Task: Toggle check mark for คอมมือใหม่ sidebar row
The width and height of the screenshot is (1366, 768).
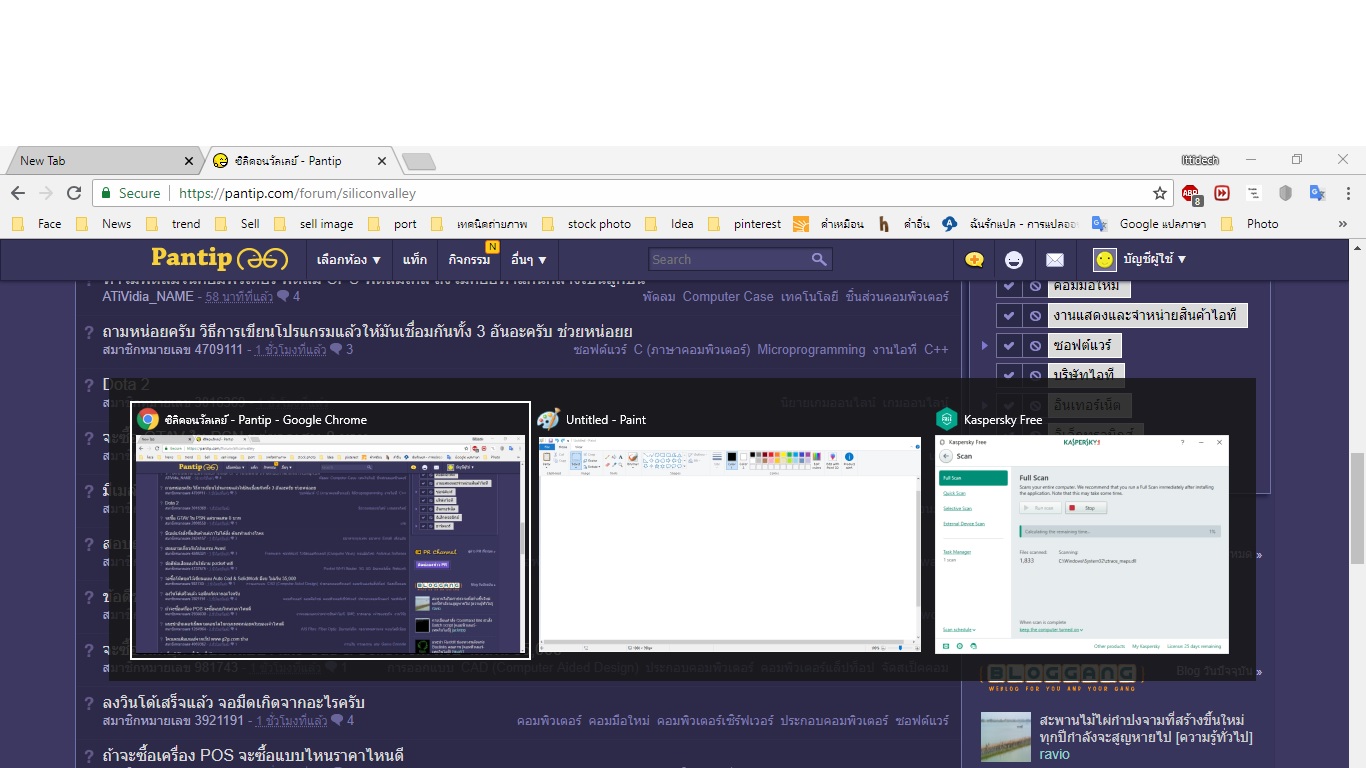Action: click(x=1009, y=287)
